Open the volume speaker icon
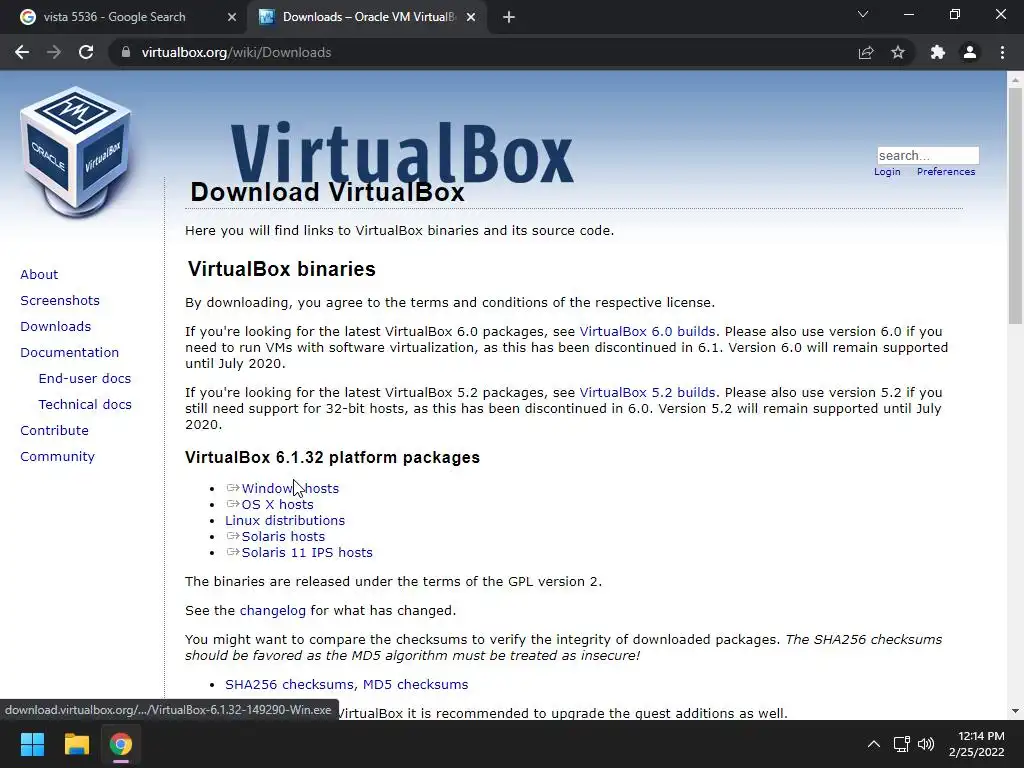The width and height of the screenshot is (1024, 768). click(x=926, y=744)
